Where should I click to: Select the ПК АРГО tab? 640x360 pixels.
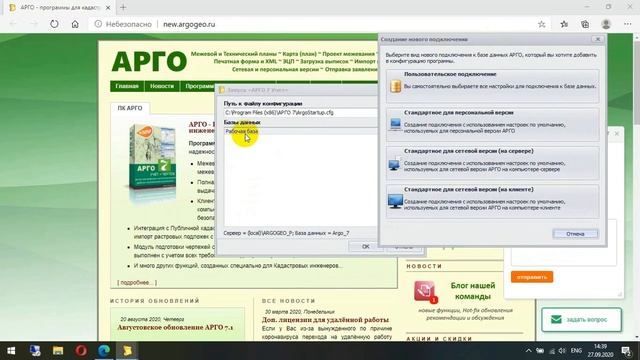(x=130, y=108)
